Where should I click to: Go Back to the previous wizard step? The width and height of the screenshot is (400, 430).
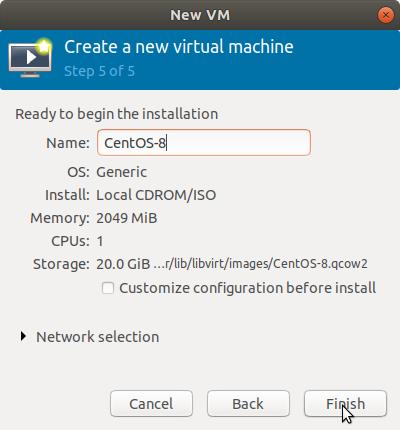coord(248,404)
